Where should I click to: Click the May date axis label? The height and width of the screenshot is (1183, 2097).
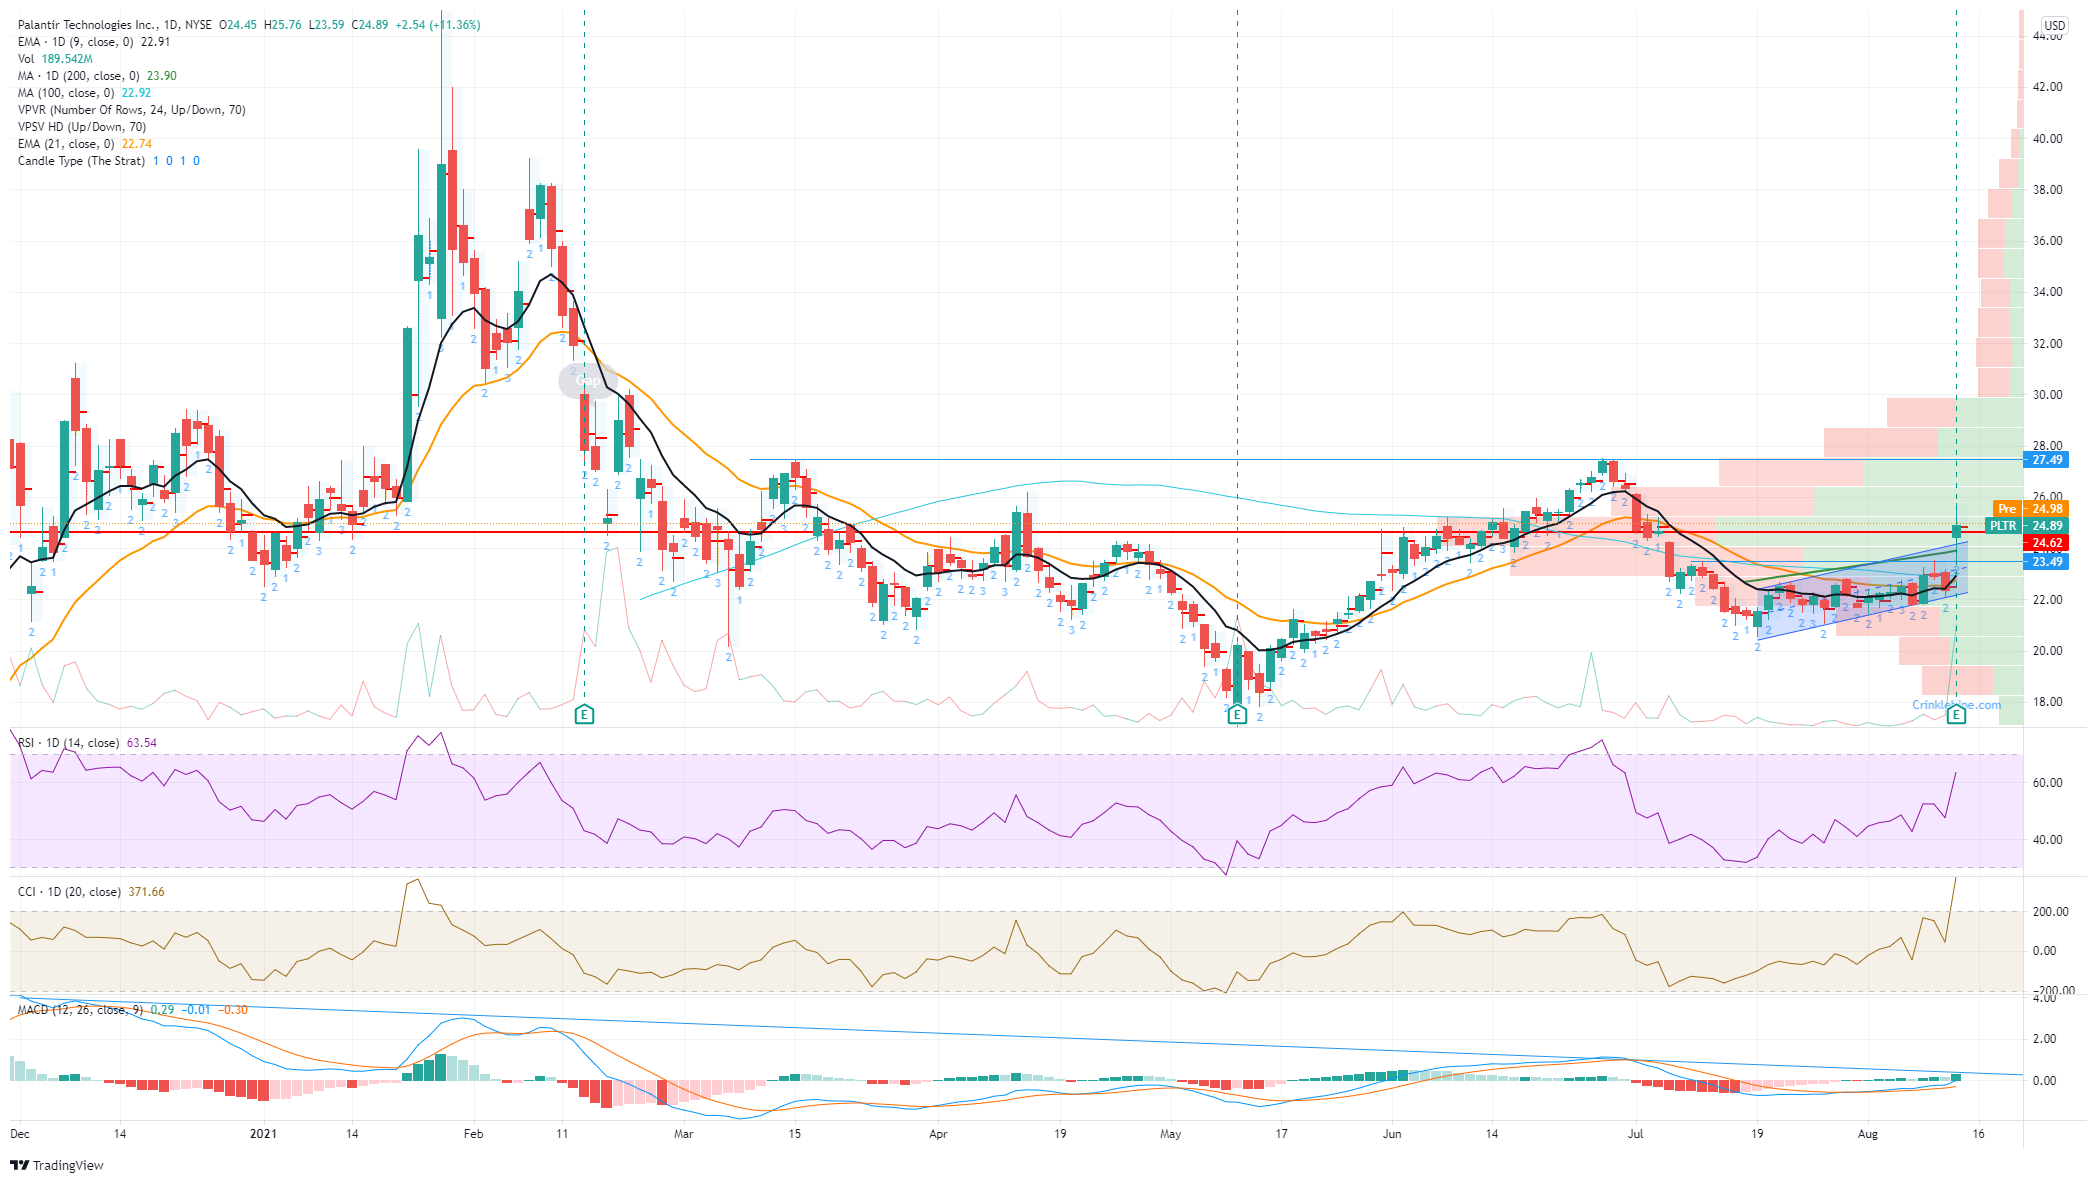pyautogui.click(x=1170, y=1134)
